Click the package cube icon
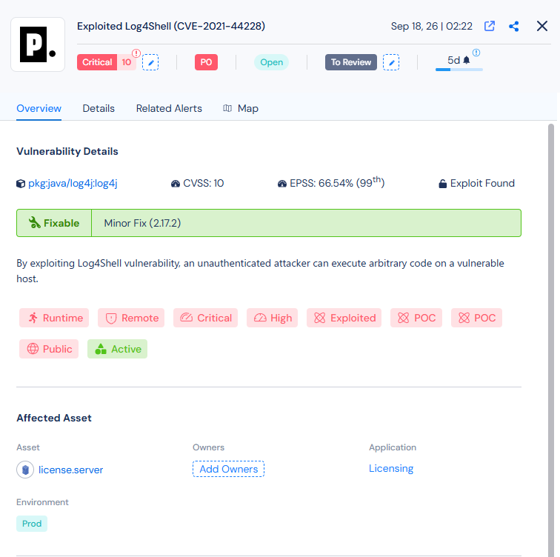The width and height of the screenshot is (560, 557). coord(21,184)
